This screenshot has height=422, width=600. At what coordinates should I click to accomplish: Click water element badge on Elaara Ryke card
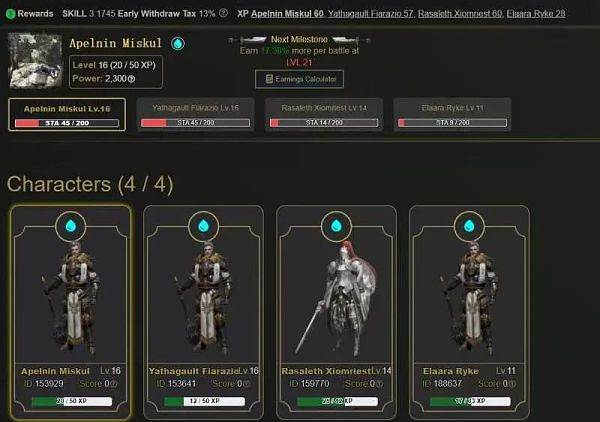click(x=469, y=226)
